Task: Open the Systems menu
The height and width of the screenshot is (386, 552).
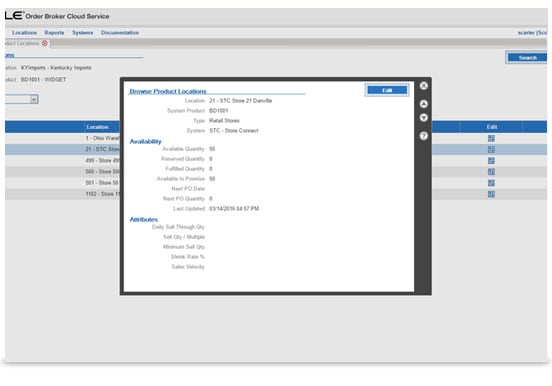Action: click(x=83, y=33)
